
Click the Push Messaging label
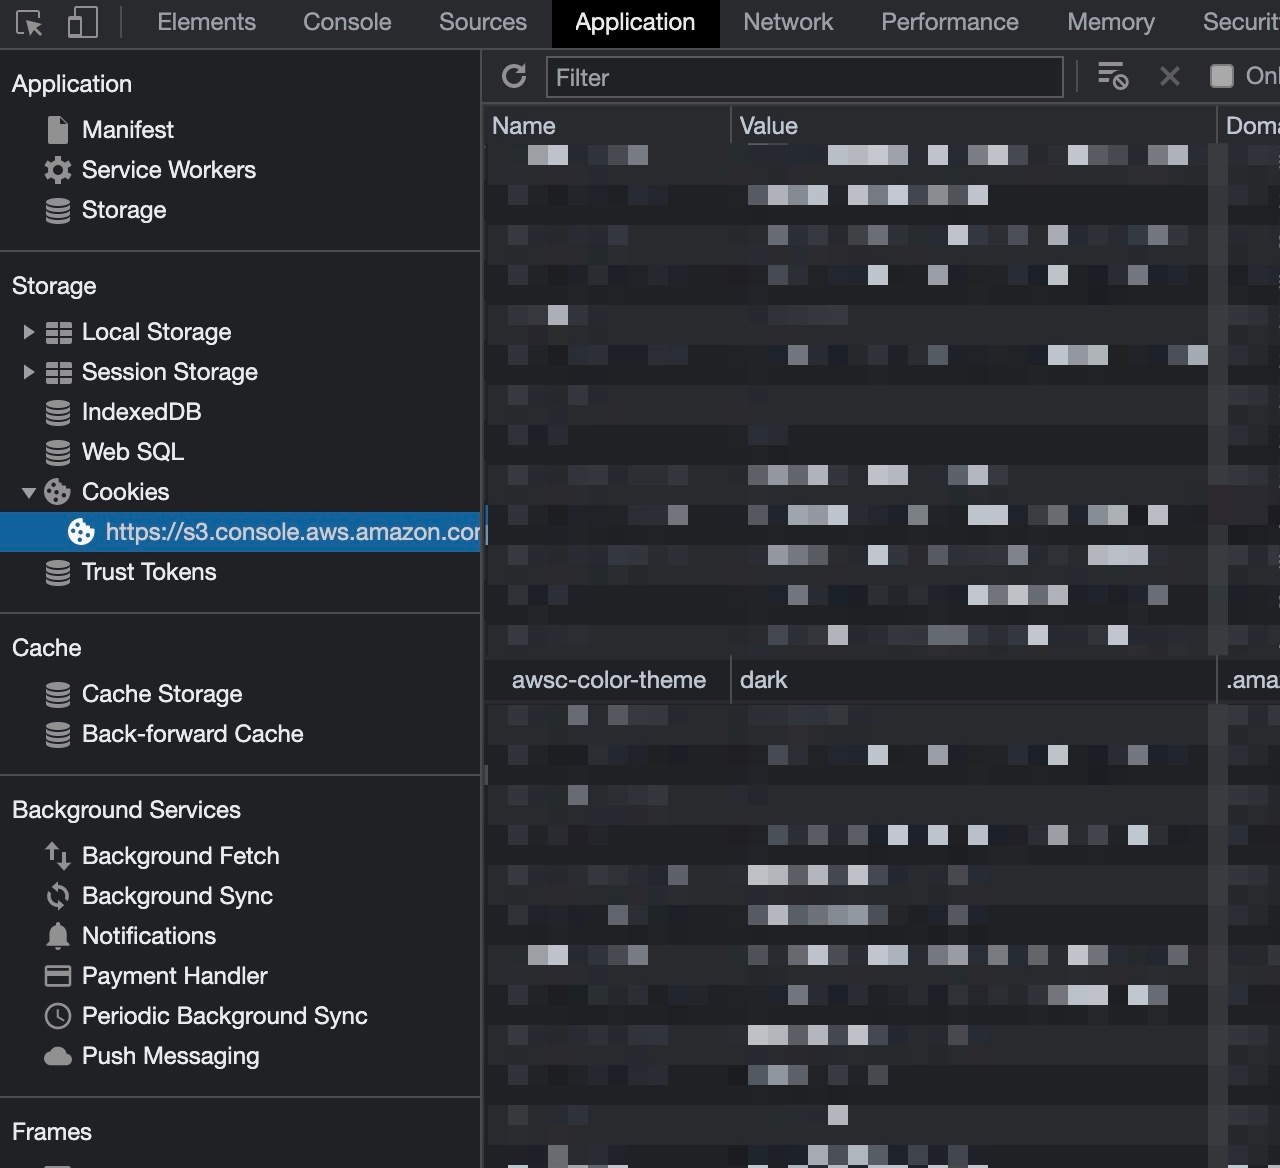coord(171,1056)
